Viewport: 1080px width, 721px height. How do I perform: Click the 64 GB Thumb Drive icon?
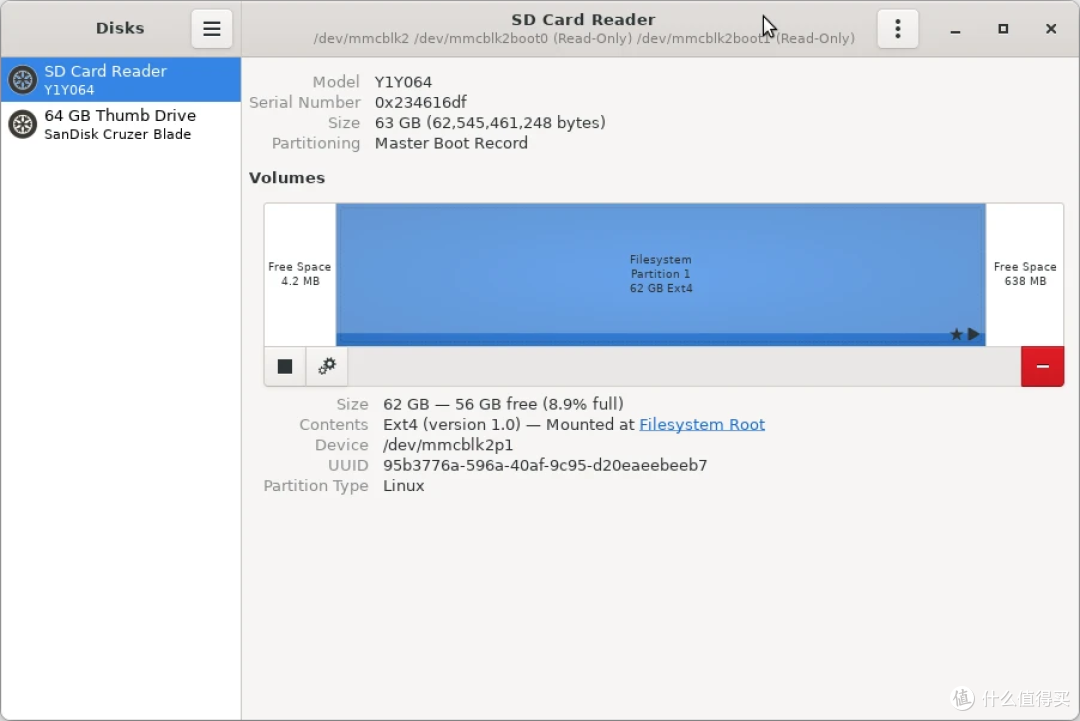pyautogui.click(x=23, y=125)
